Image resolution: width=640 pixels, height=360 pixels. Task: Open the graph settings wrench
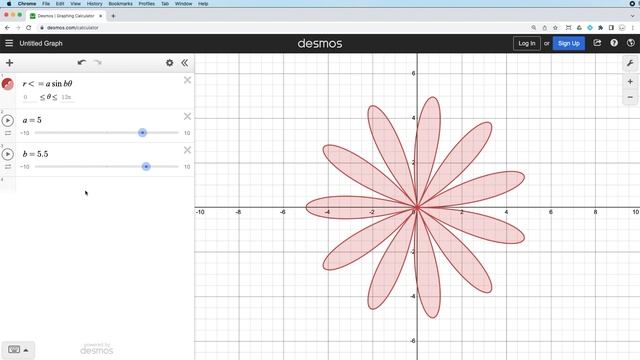click(x=630, y=63)
